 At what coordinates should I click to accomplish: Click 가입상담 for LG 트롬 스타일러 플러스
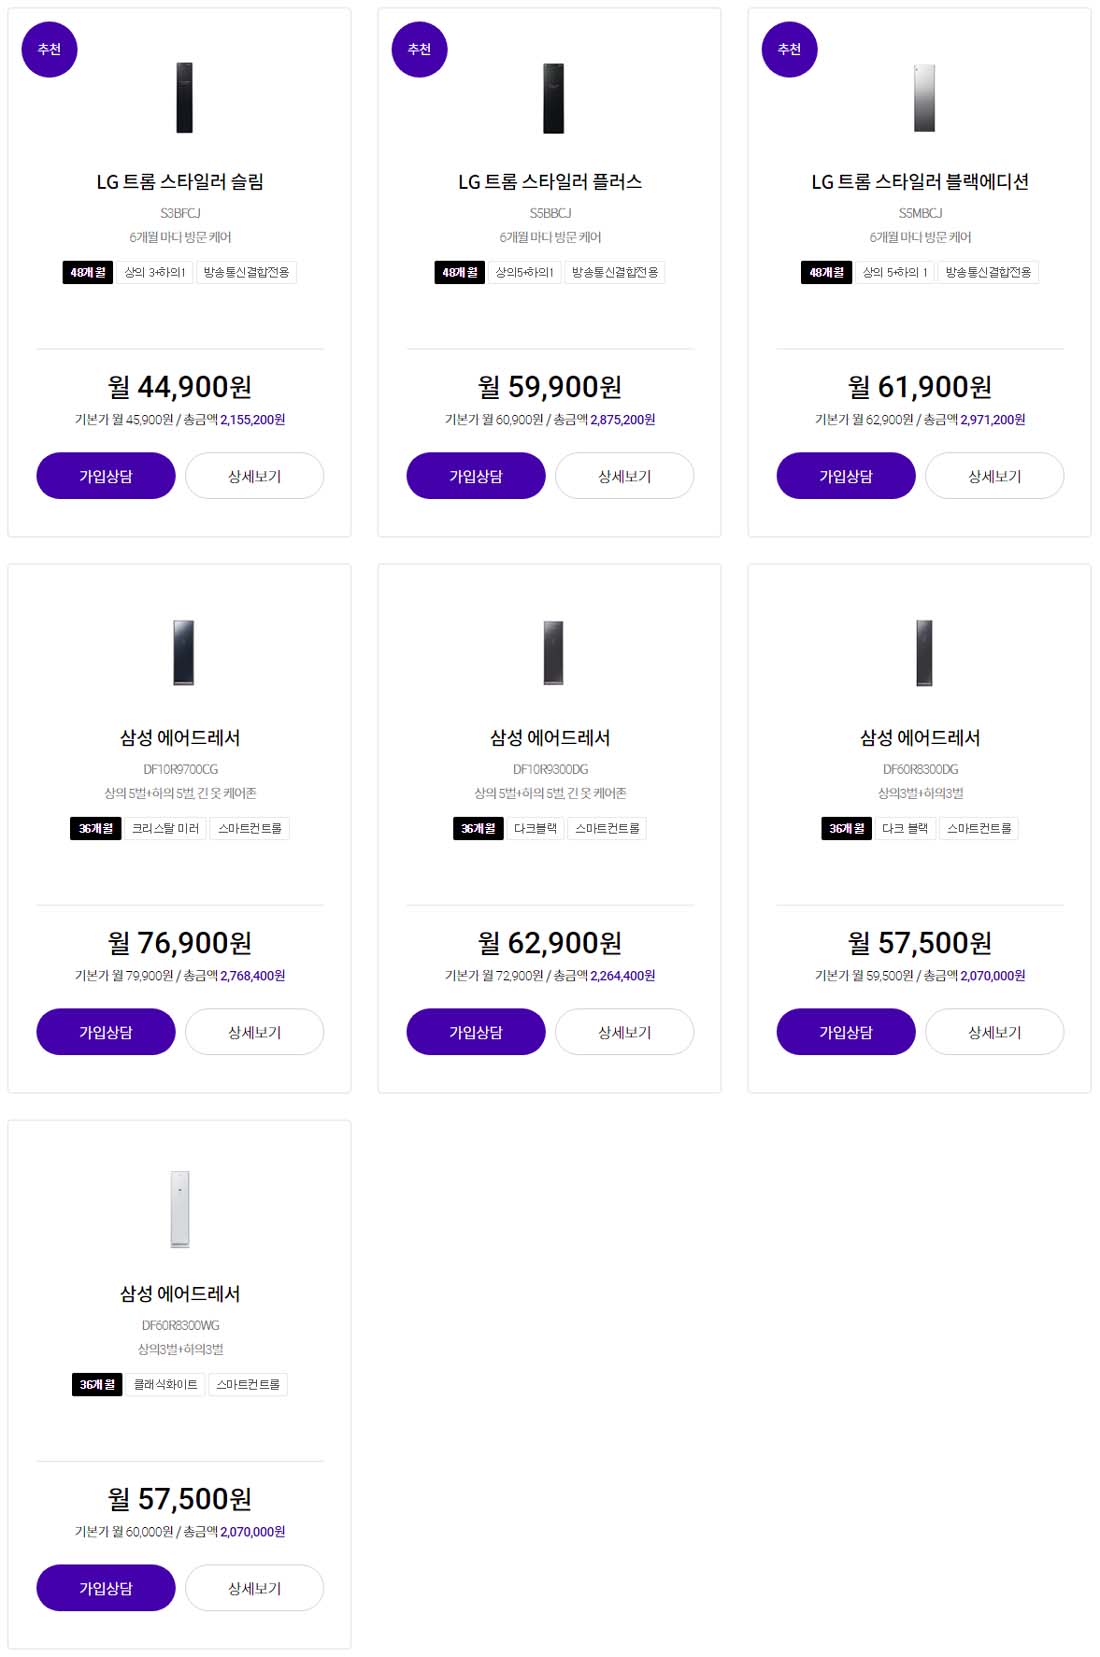pos(476,476)
